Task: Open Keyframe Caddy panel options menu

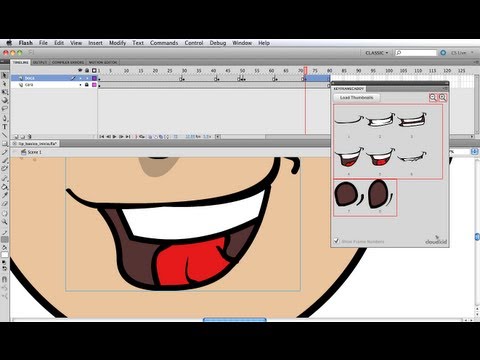Action: [446, 89]
